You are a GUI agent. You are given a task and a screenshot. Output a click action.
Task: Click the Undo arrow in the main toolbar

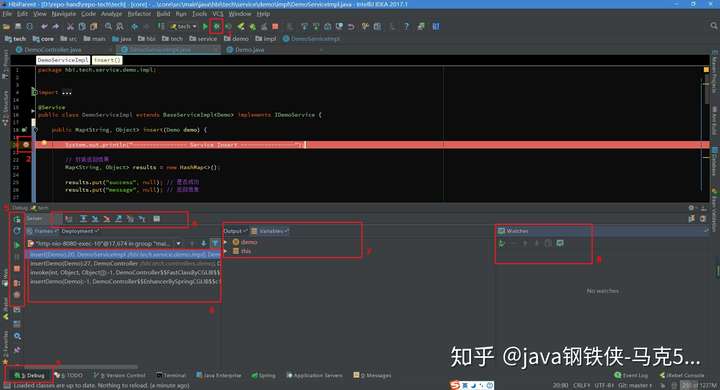(44, 27)
